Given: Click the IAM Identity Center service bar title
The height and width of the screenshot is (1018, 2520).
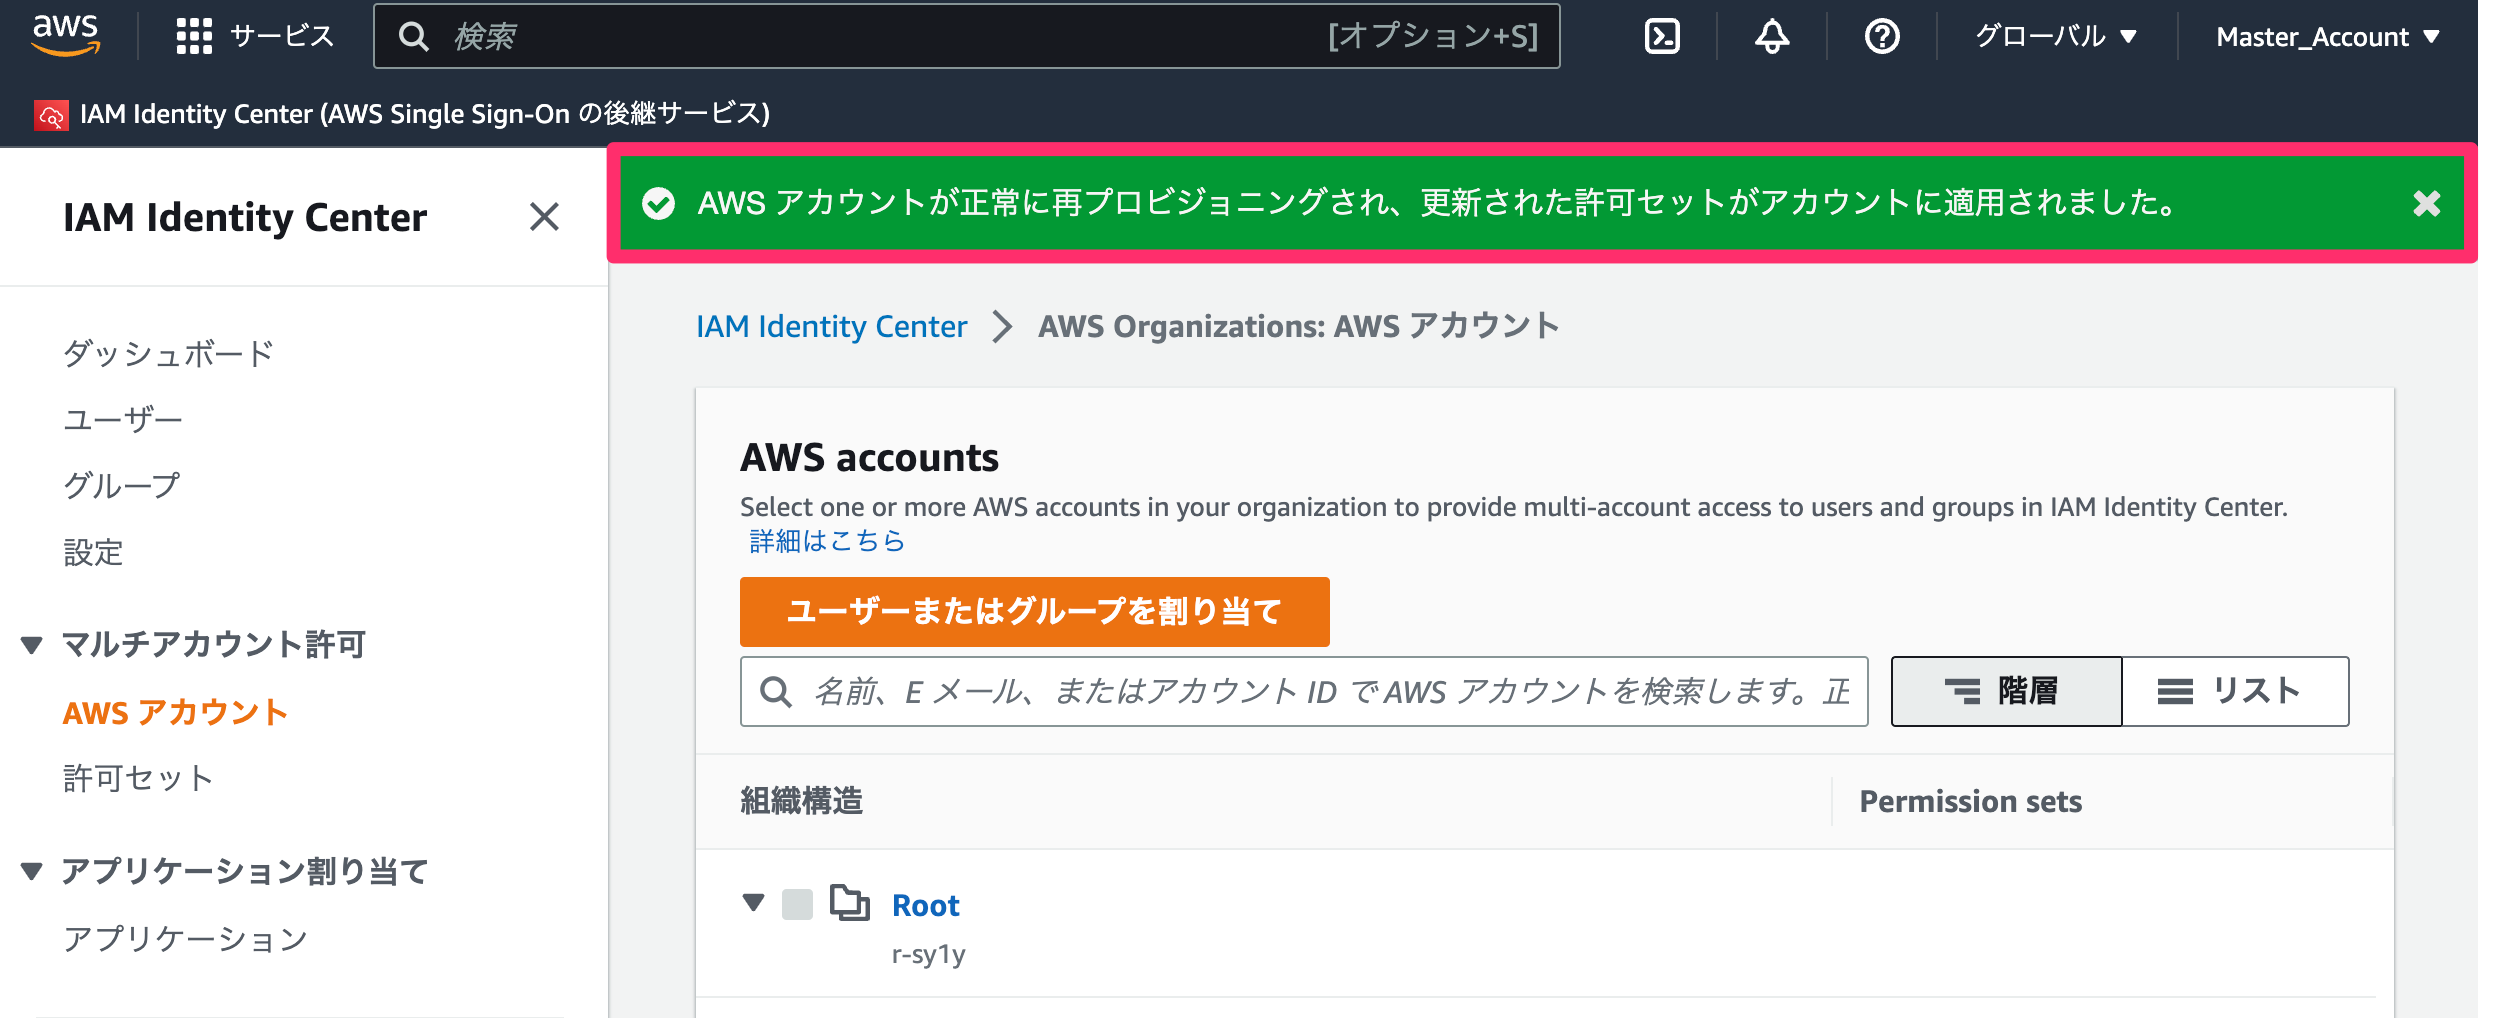Looking at the screenshot, I should [x=425, y=114].
